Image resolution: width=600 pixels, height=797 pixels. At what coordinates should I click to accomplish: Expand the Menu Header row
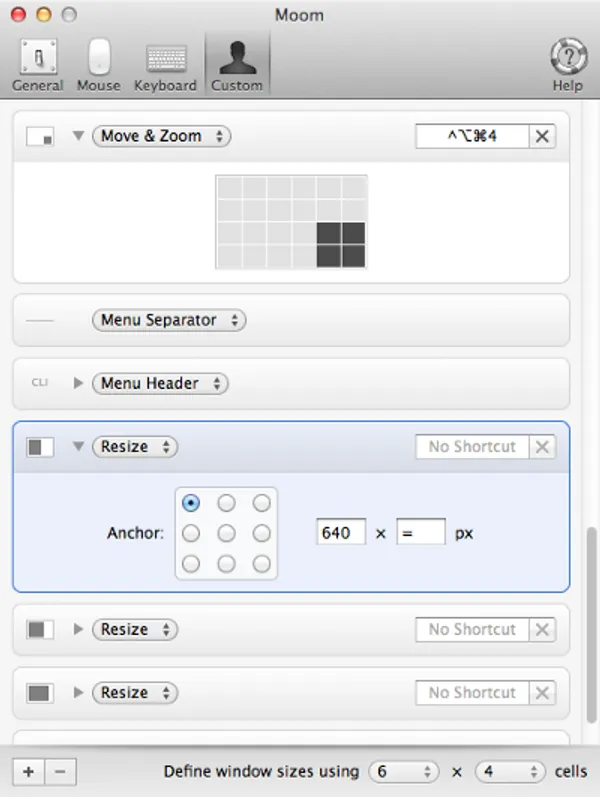(78, 383)
